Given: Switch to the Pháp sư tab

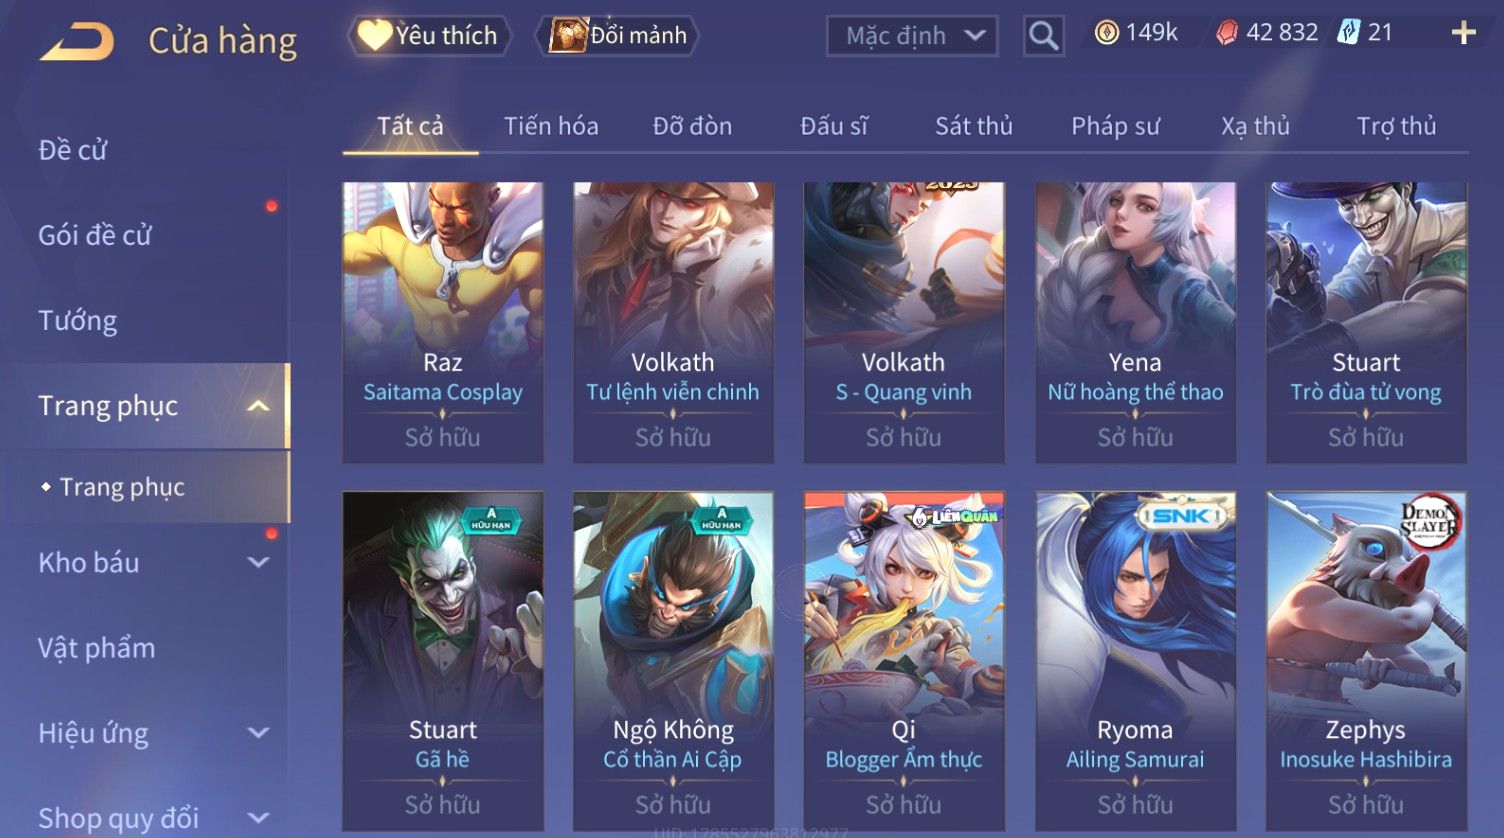Looking at the screenshot, I should tap(1115, 126).
